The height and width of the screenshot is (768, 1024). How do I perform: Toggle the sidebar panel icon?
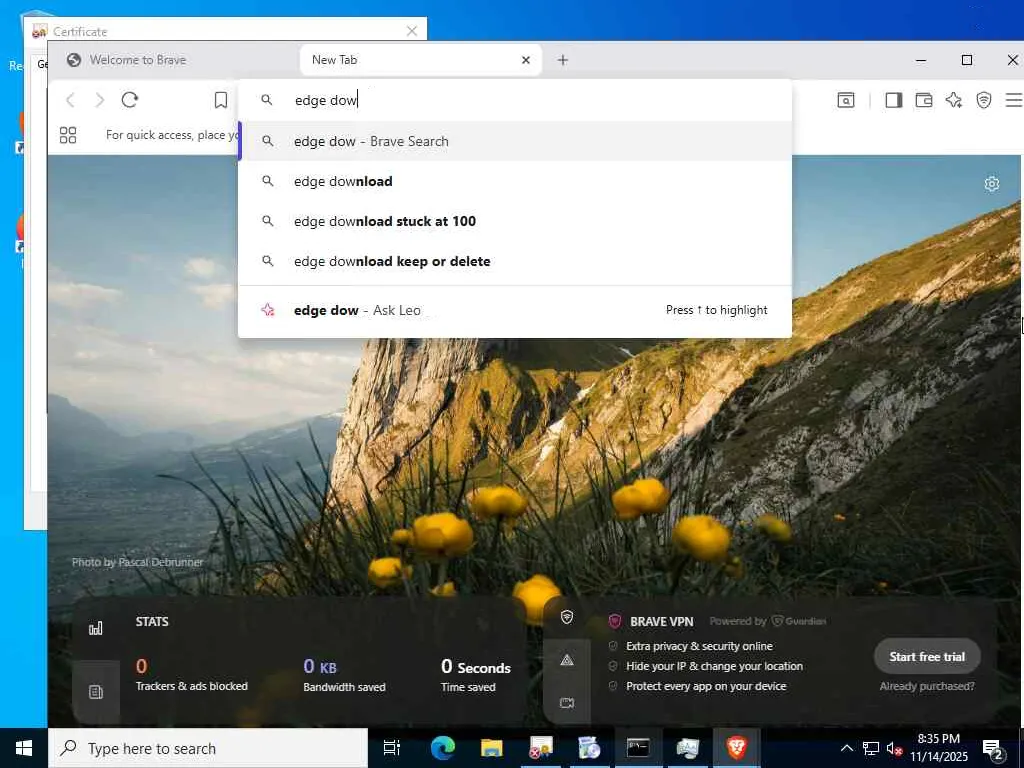click(x=893, y=100)
